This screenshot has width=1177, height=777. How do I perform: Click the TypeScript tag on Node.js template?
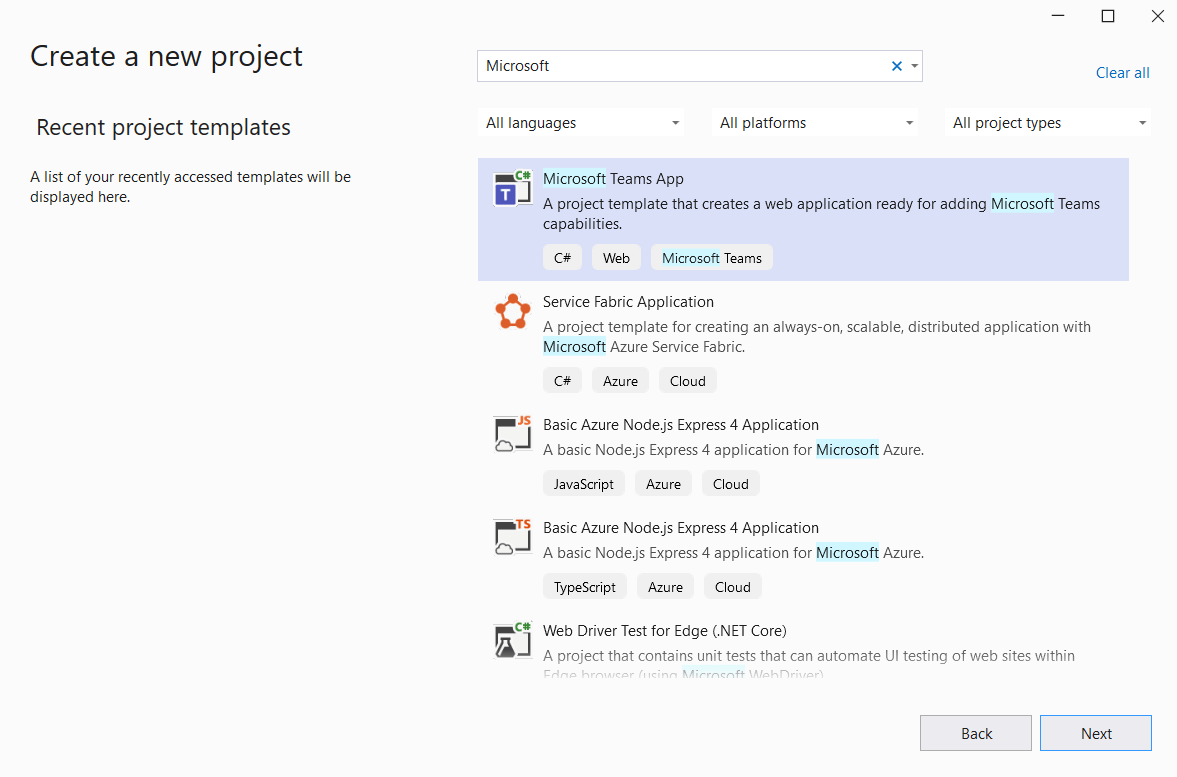(585, 587)
